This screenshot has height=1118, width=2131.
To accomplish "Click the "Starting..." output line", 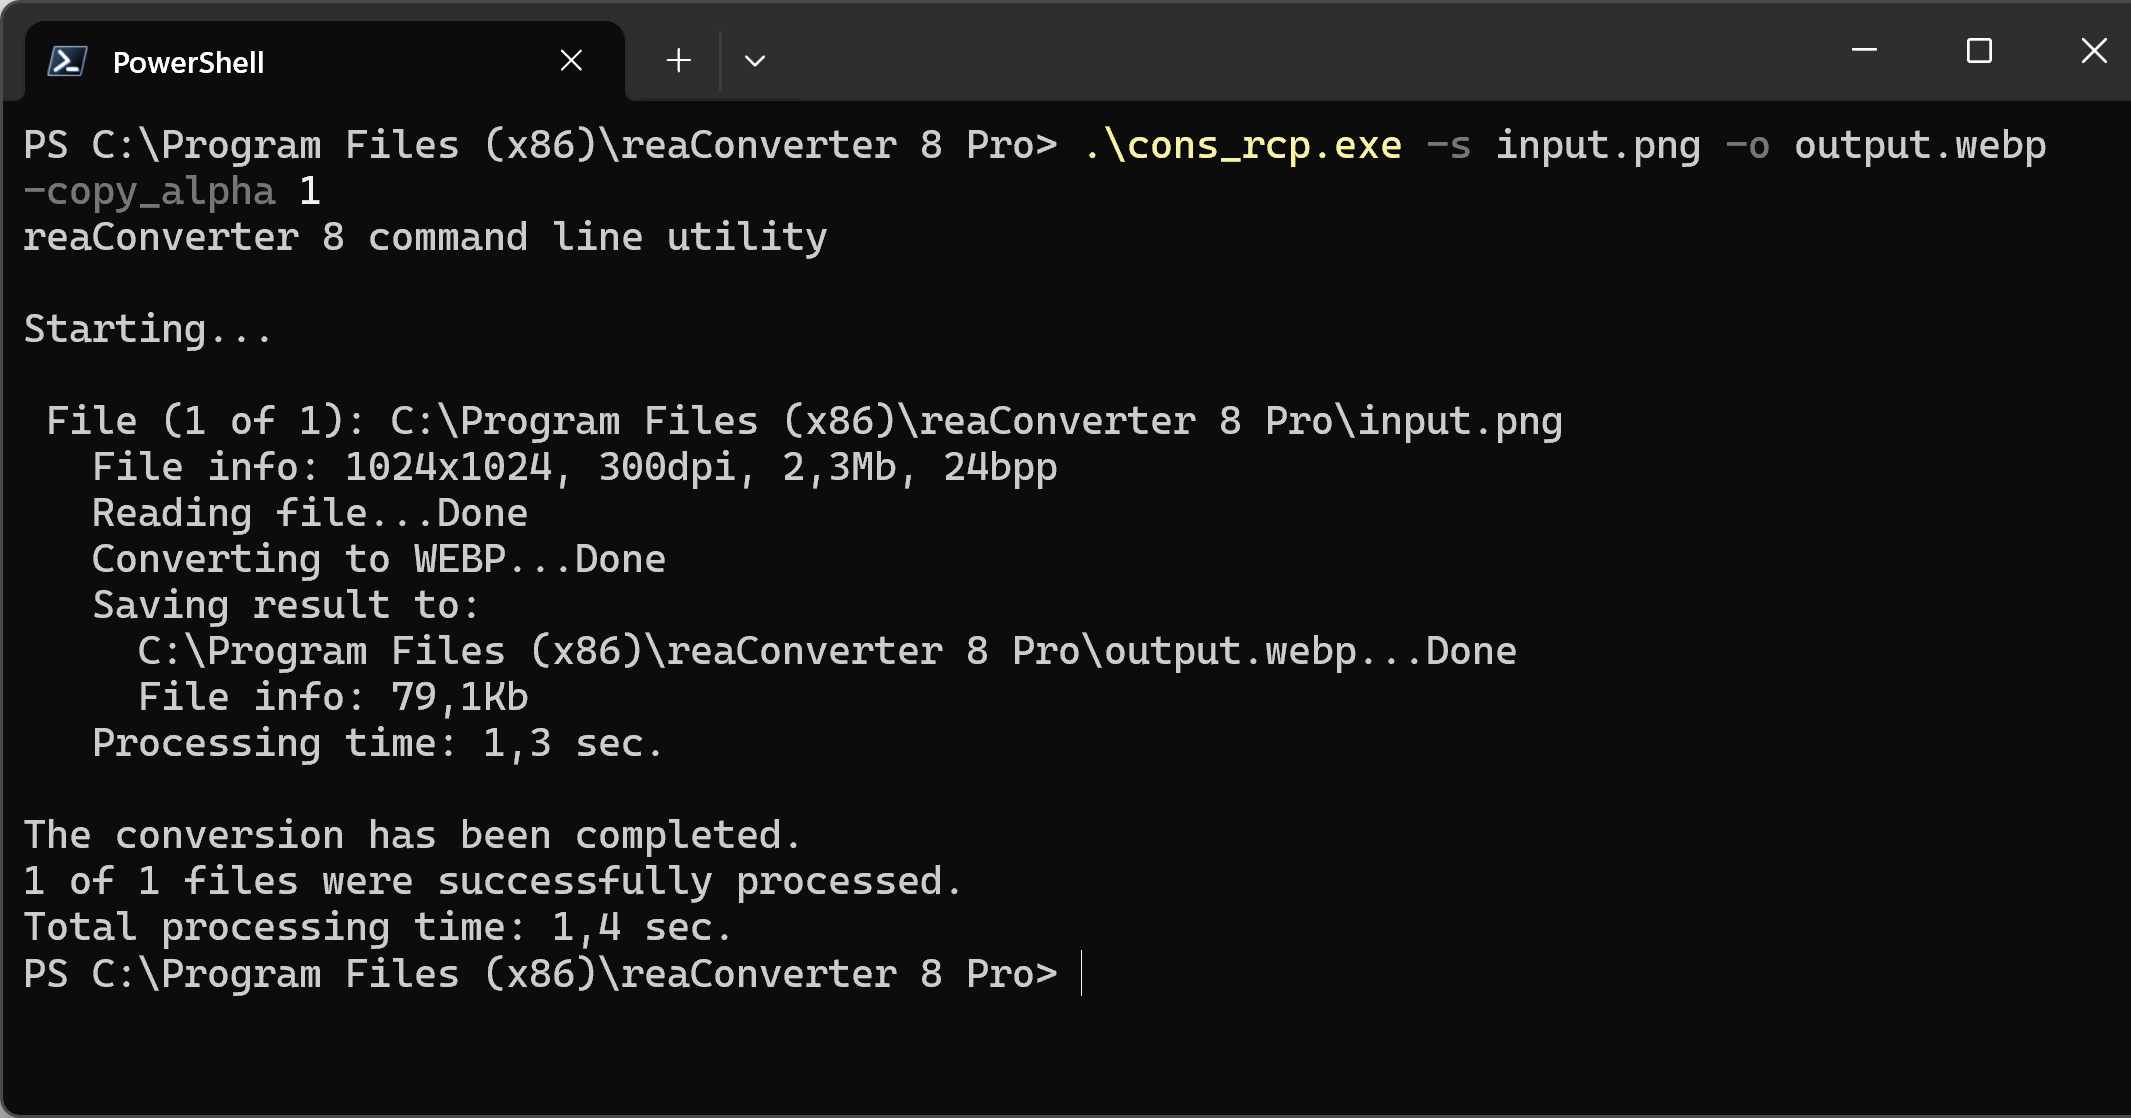I will tap(147, 330).
